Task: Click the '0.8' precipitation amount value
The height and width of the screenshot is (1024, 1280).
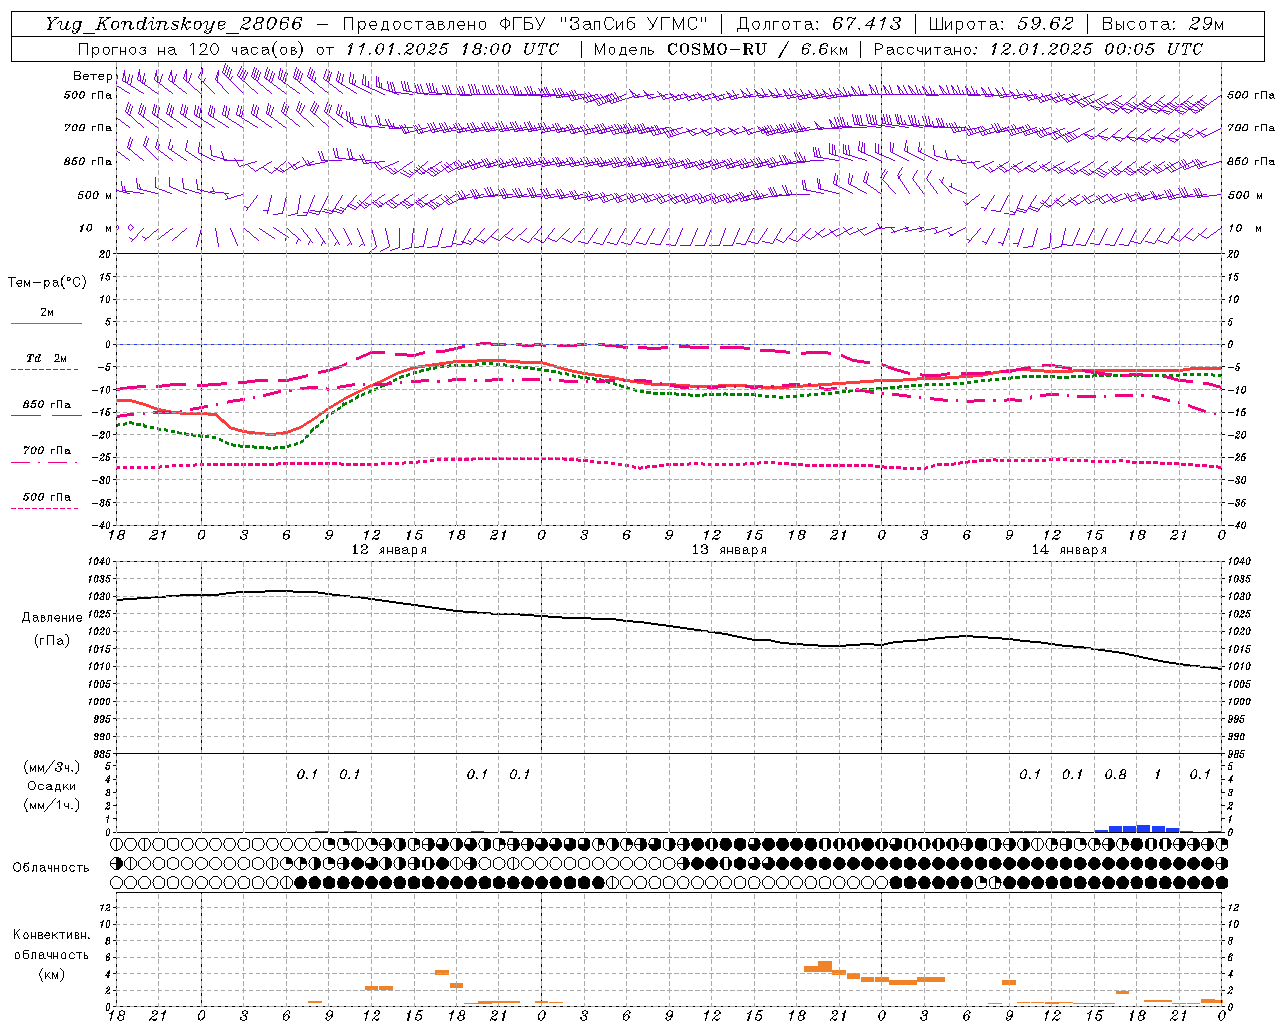Action: (1115, 775)
